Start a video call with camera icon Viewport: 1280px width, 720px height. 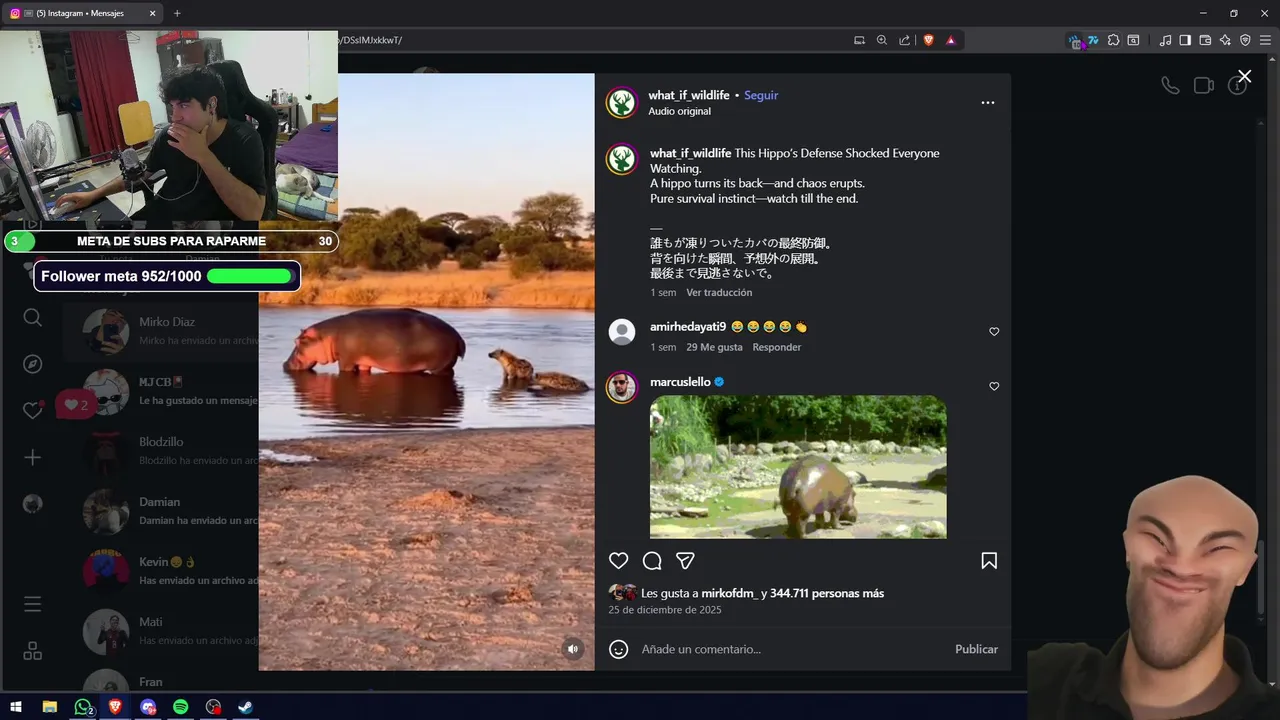(1204, 86)
